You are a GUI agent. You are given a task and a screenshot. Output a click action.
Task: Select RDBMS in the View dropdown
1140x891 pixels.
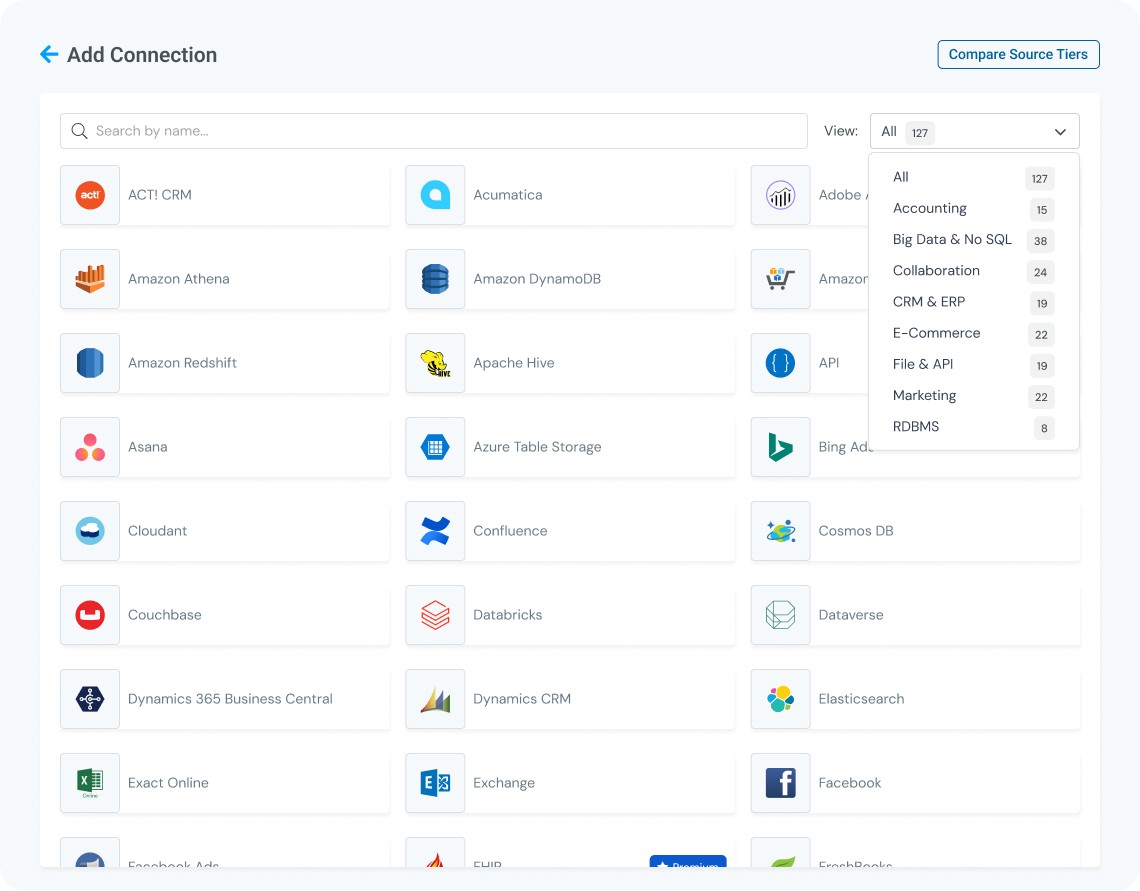(x=974, y=427)
